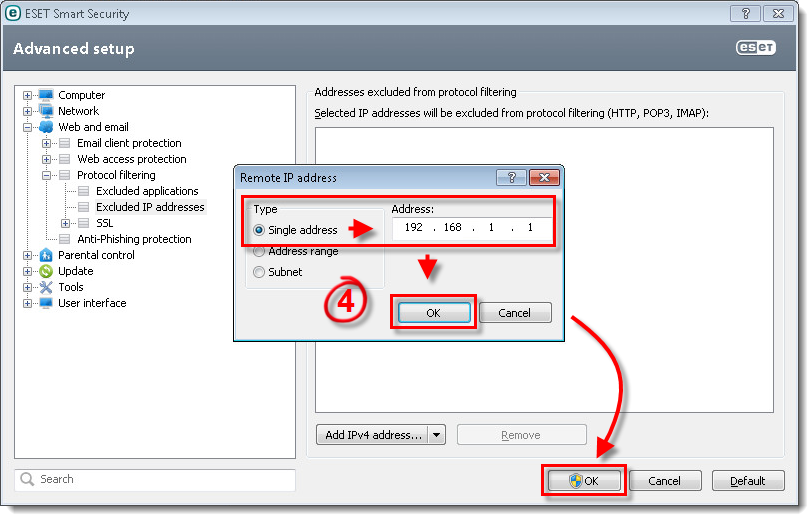Click the Computer monitor icon in tree

pos(45,95)
